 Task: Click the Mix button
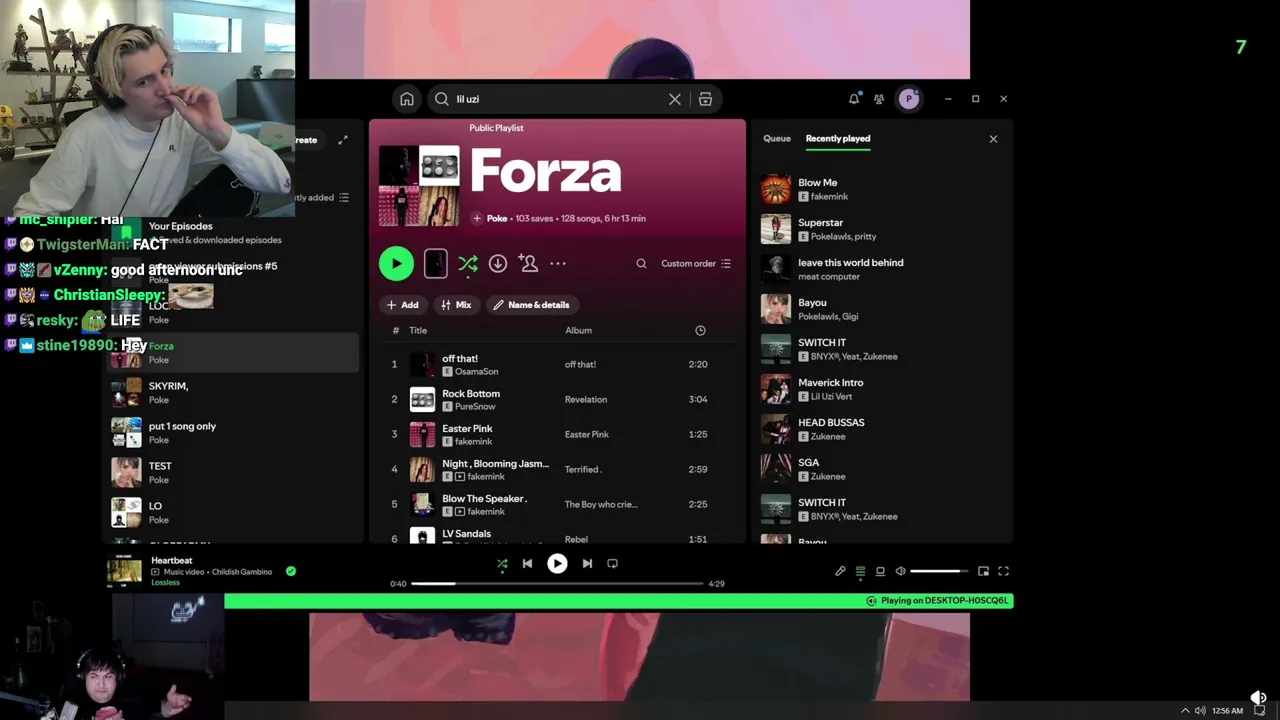456,305
